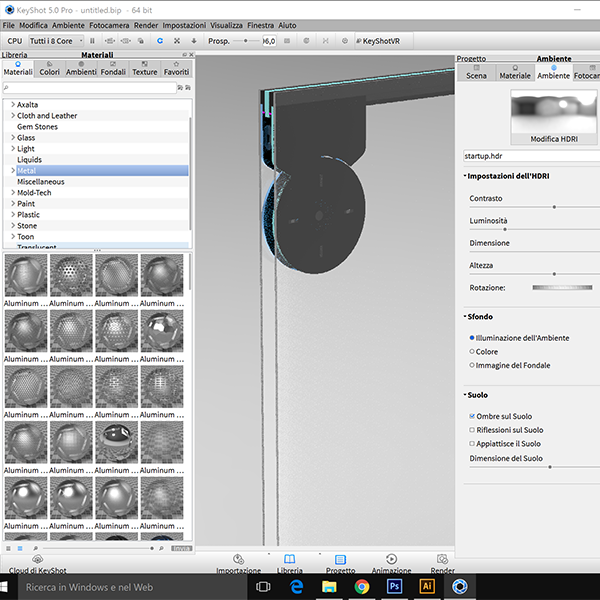This screenshot has height=600, width=600.
Task: Expand the Axalta category
Action: 13,104
